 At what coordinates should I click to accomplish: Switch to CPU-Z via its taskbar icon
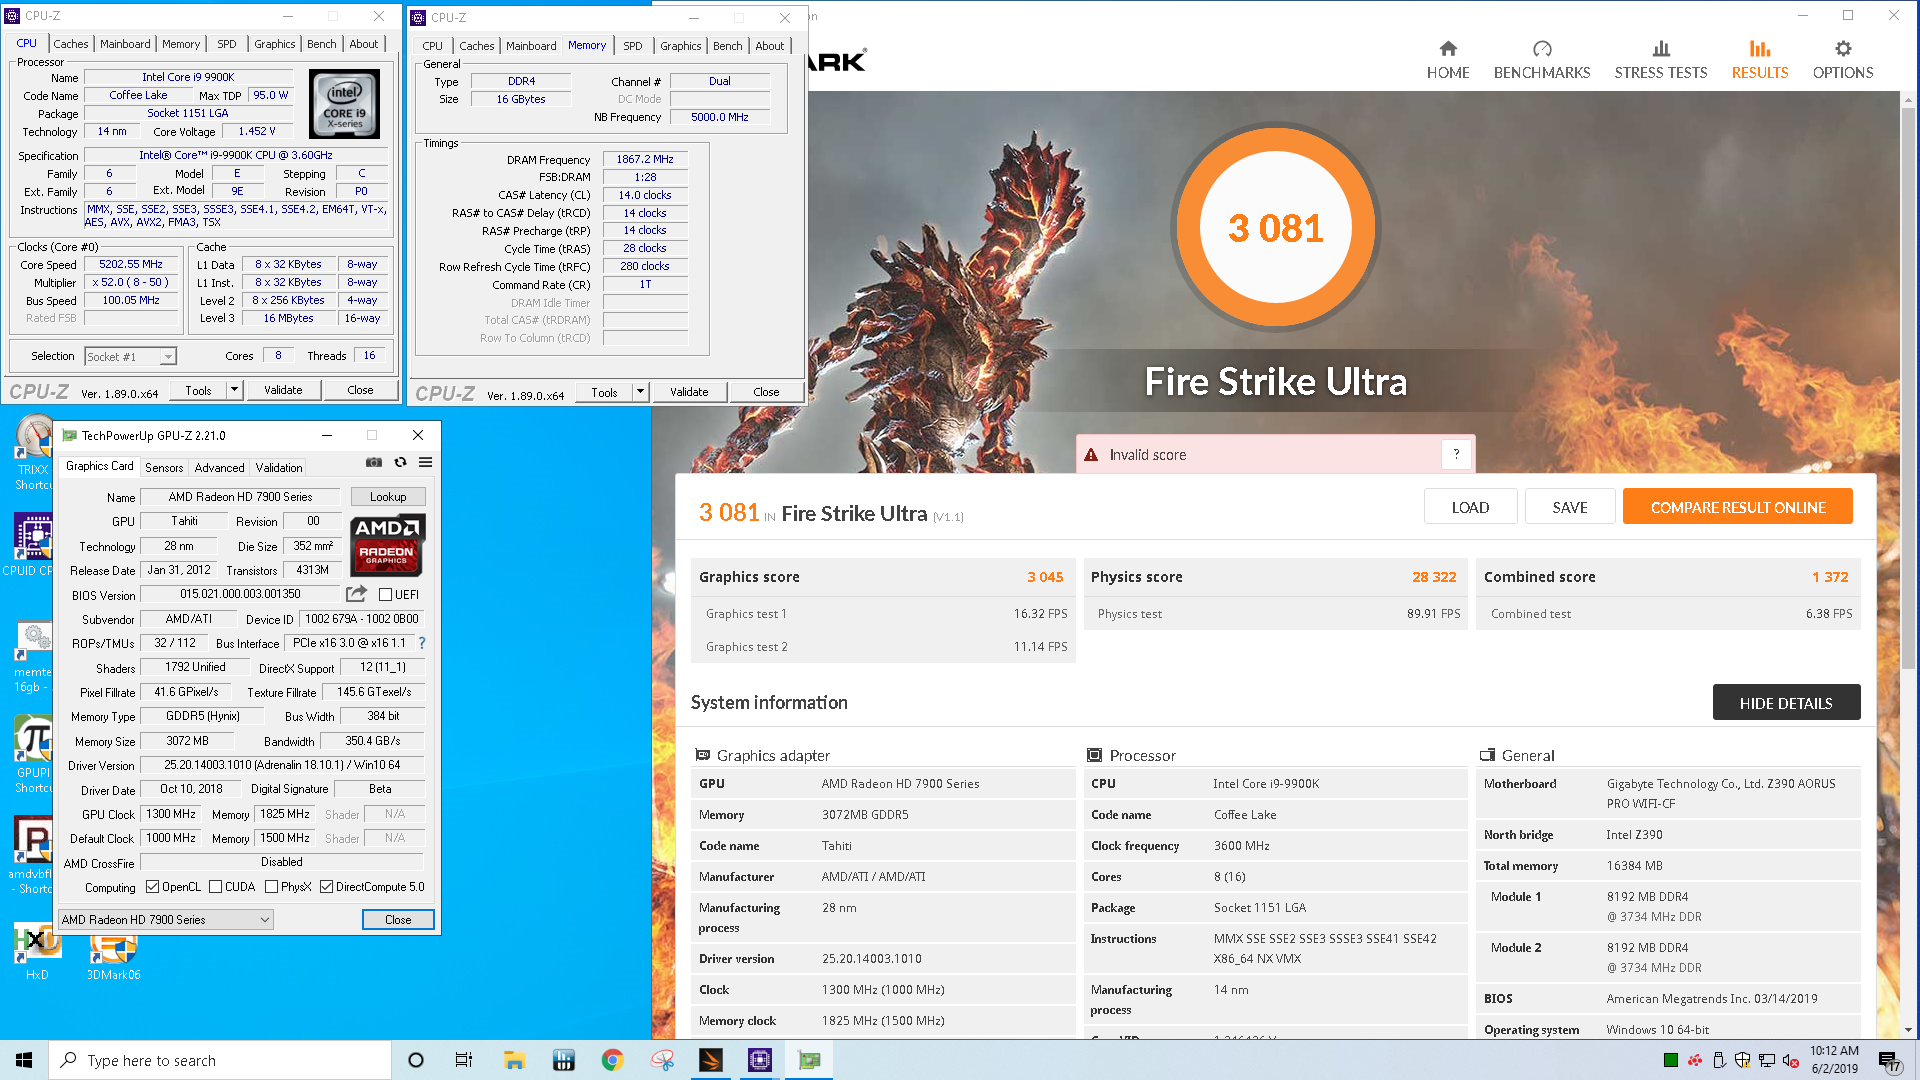point(760,1060)
